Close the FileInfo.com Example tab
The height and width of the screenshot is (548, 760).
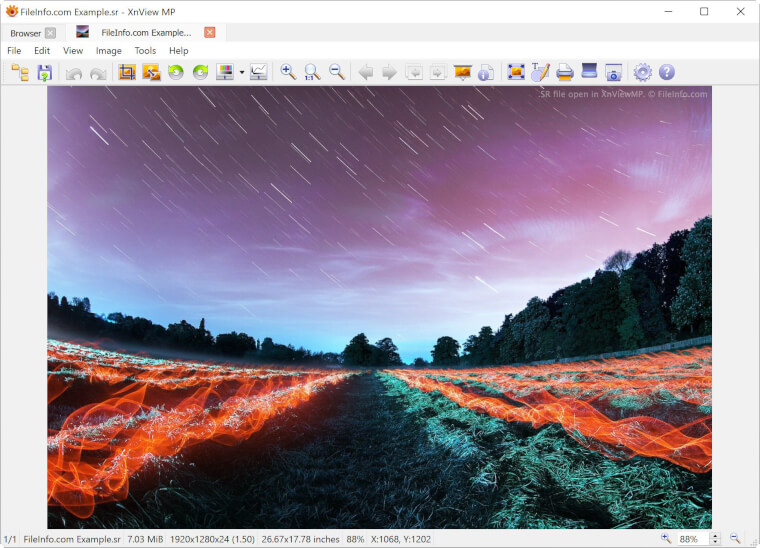point(210,32)
